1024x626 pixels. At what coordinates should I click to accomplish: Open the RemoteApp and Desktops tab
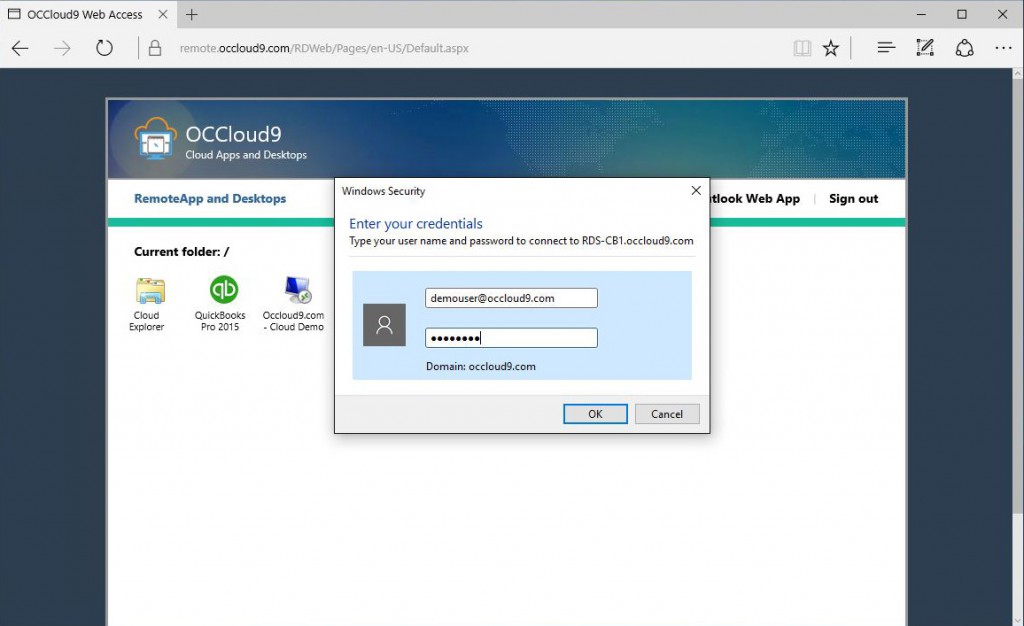(210, 198)
